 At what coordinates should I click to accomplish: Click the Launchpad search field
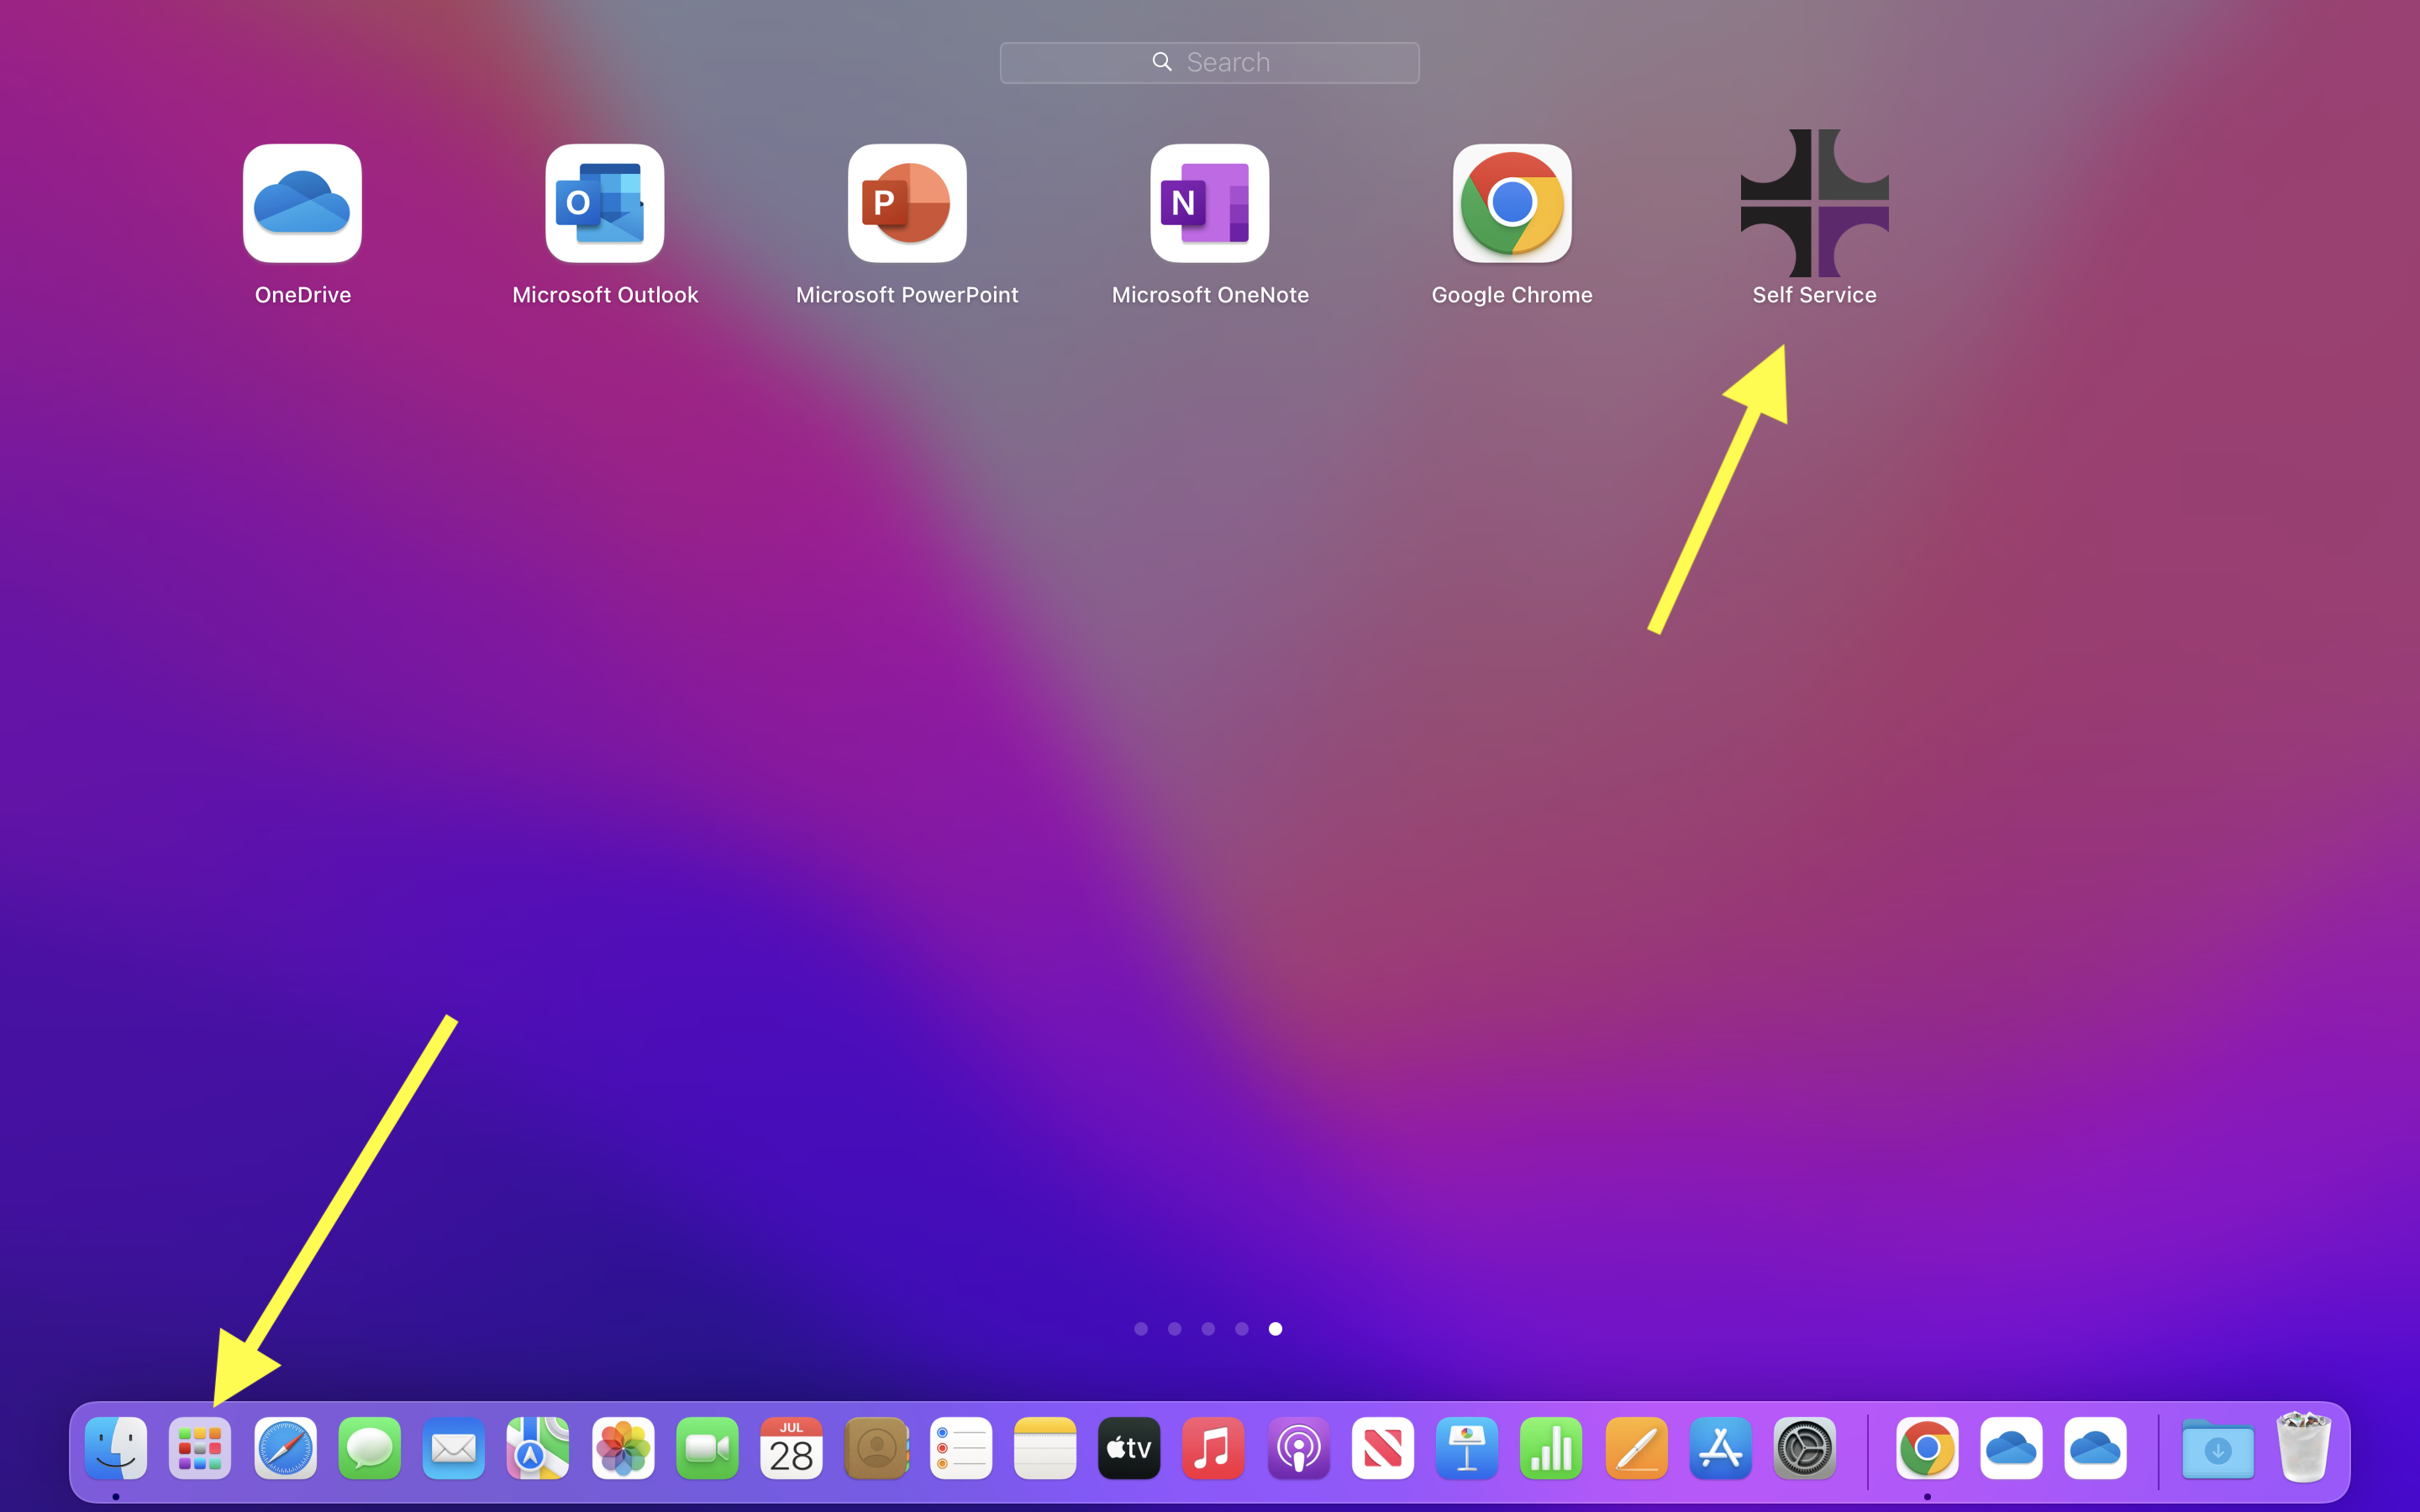pos(1209,62)
